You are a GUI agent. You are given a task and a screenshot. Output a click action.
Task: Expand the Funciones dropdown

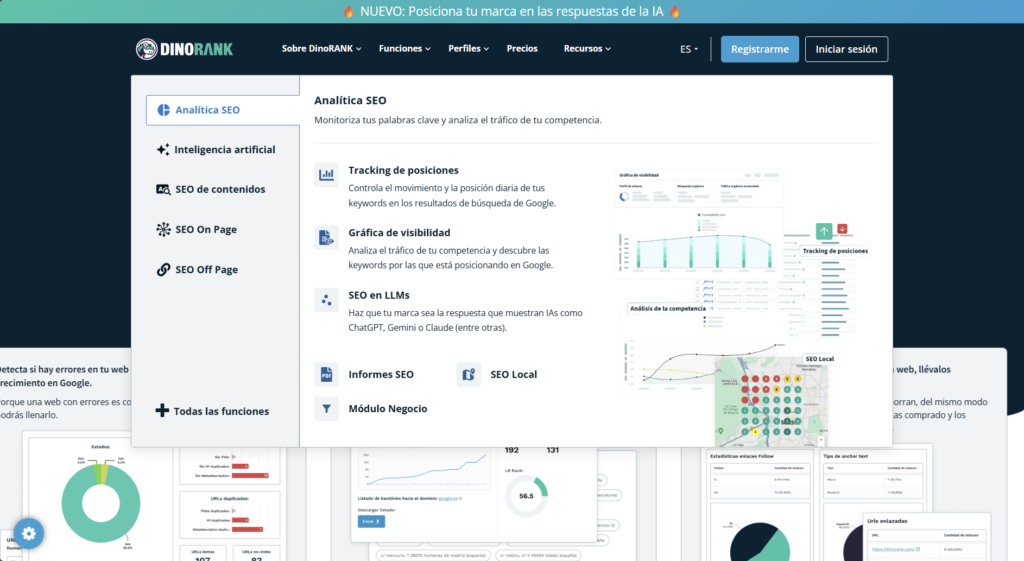[405, 49]
